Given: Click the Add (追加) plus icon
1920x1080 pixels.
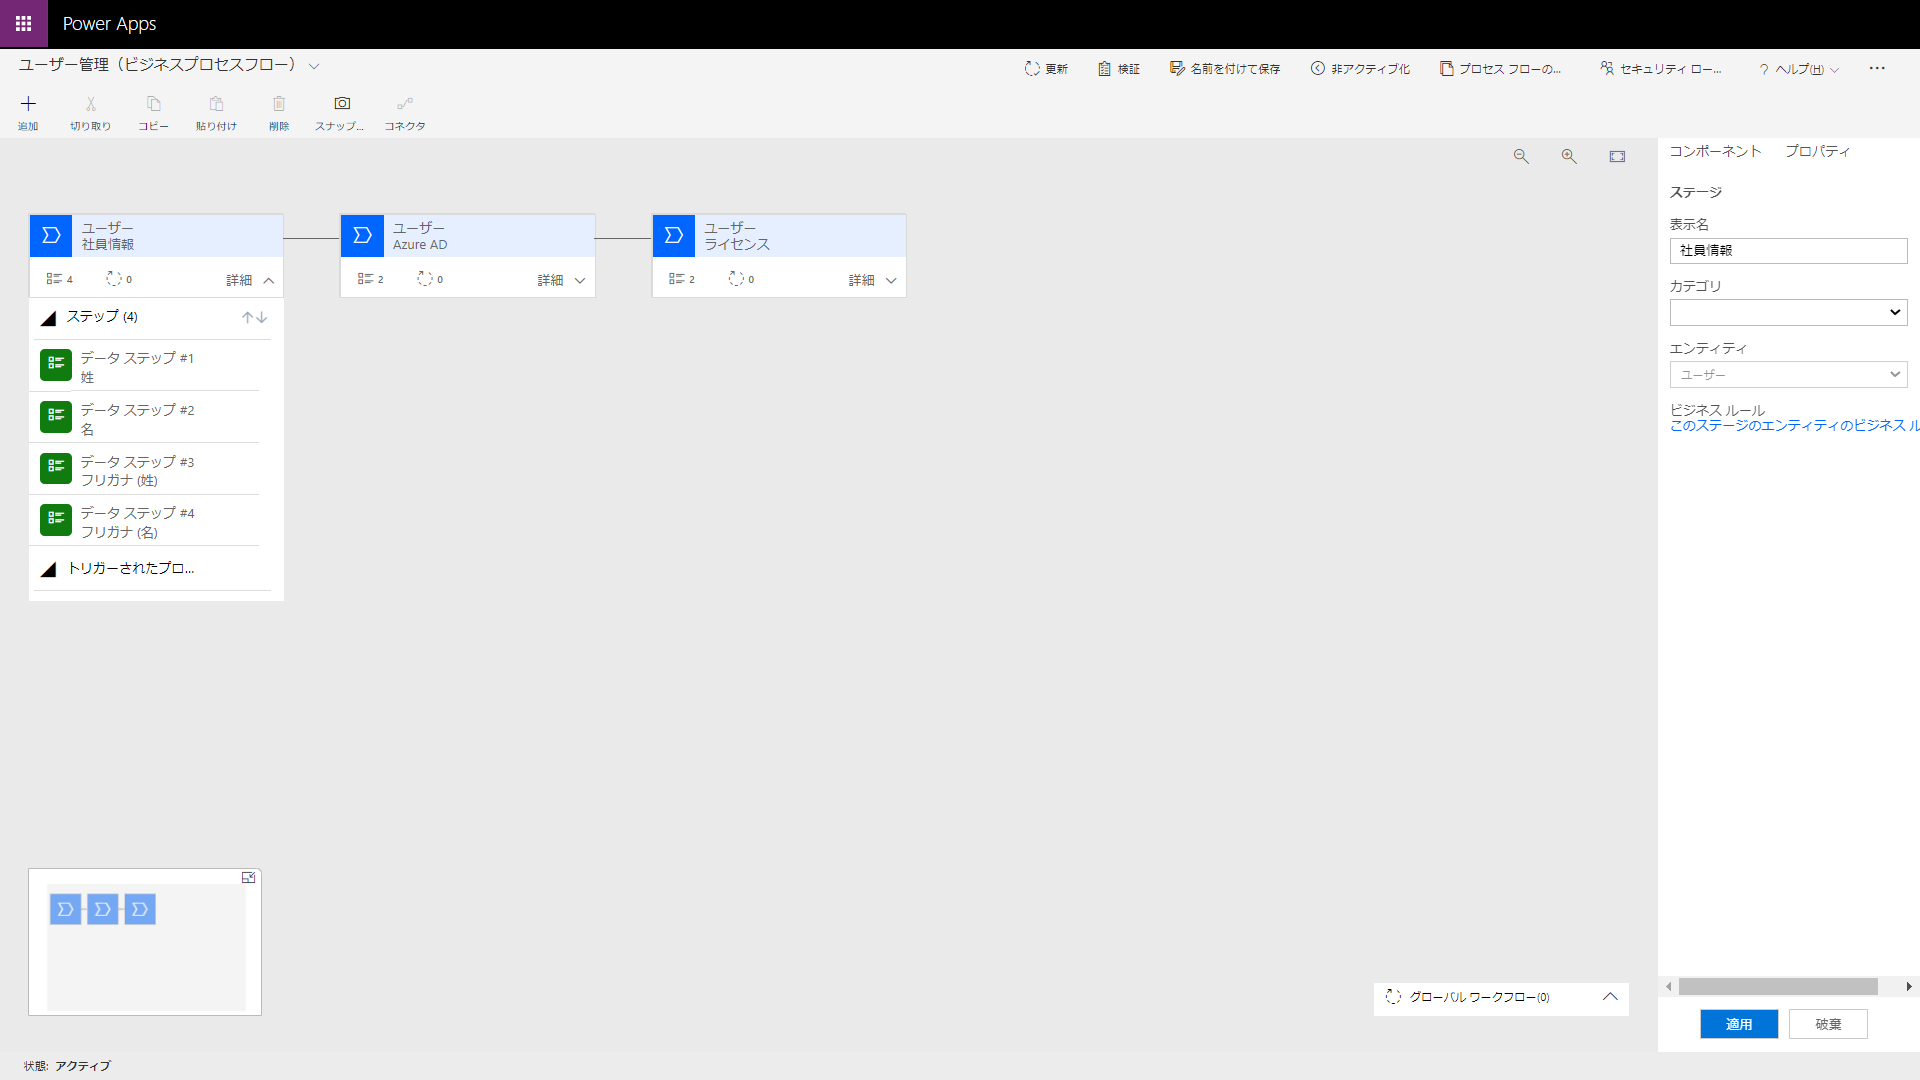Looking at the screenshot, I should 28,104.
